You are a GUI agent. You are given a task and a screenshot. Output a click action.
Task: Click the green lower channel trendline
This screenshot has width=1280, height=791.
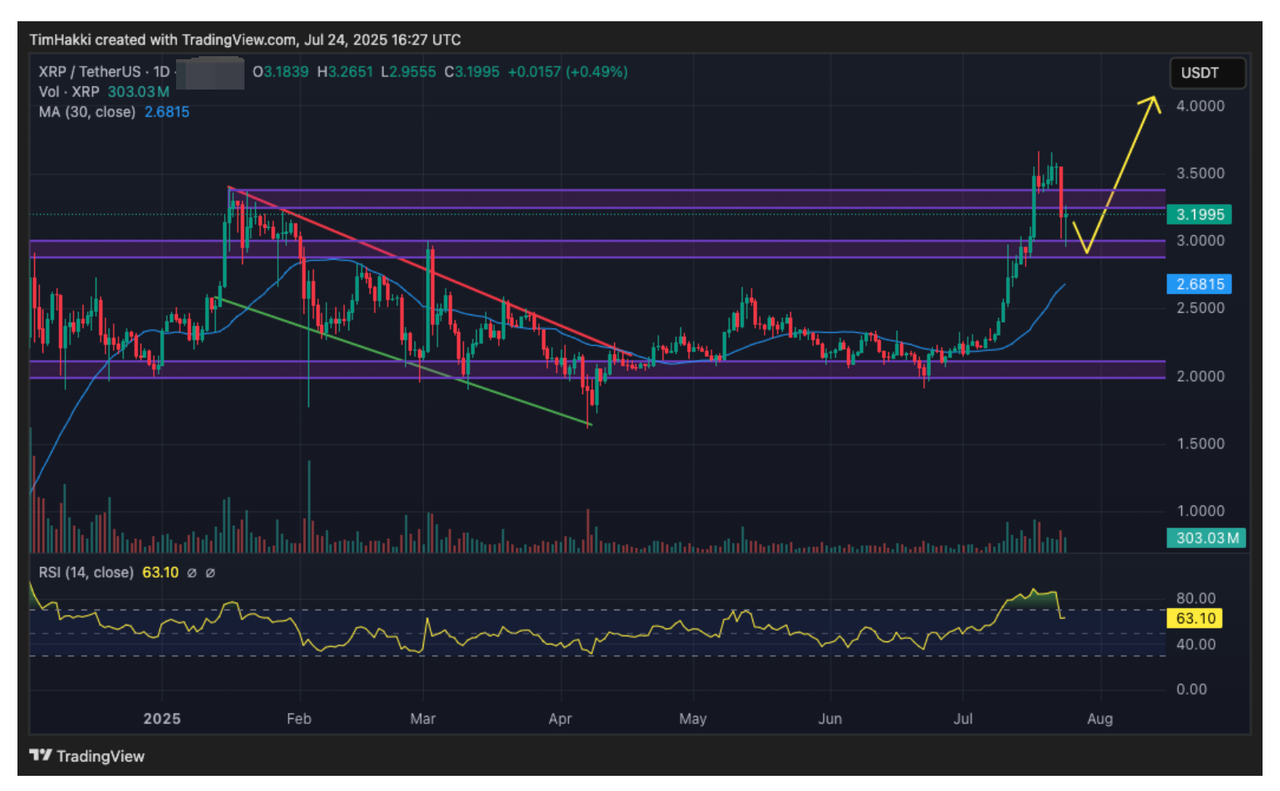click(x=400, y=360)
